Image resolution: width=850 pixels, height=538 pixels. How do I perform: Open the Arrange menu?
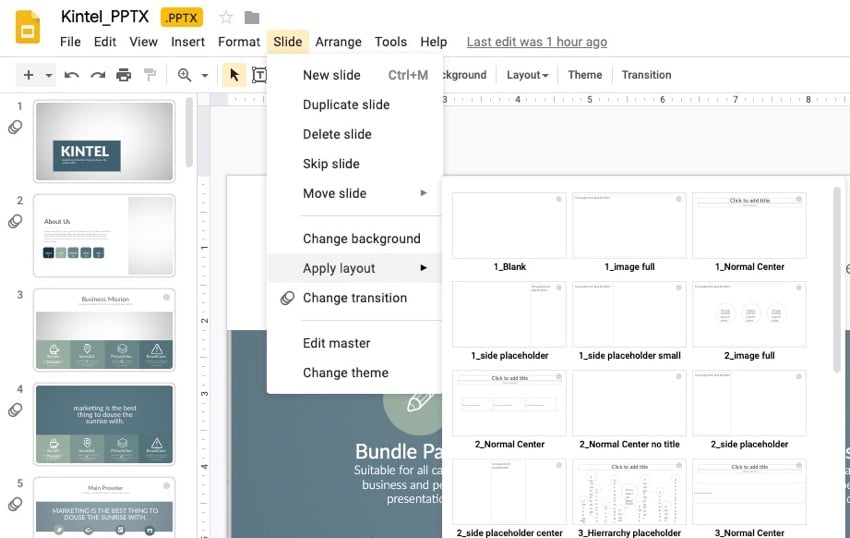click(338, 42)
